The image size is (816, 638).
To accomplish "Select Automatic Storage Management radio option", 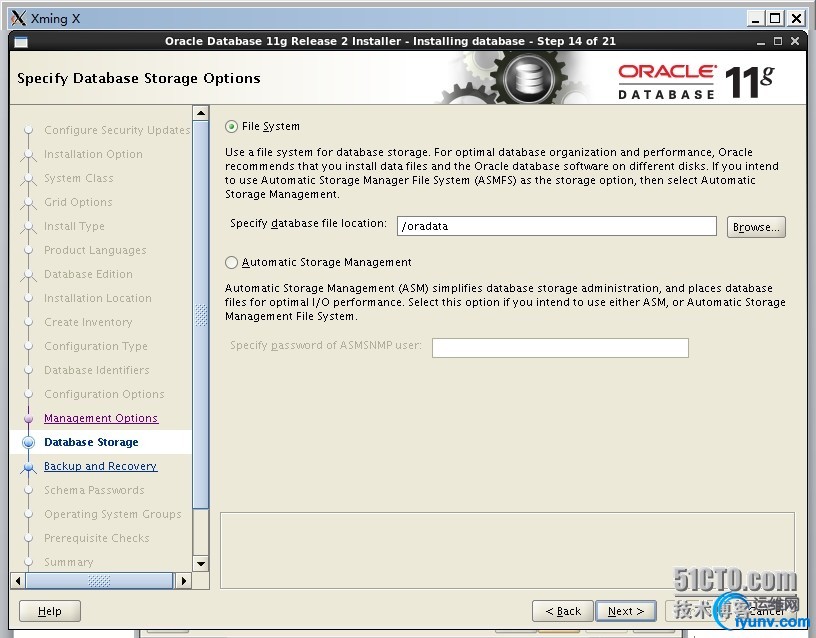I will 232,262.
